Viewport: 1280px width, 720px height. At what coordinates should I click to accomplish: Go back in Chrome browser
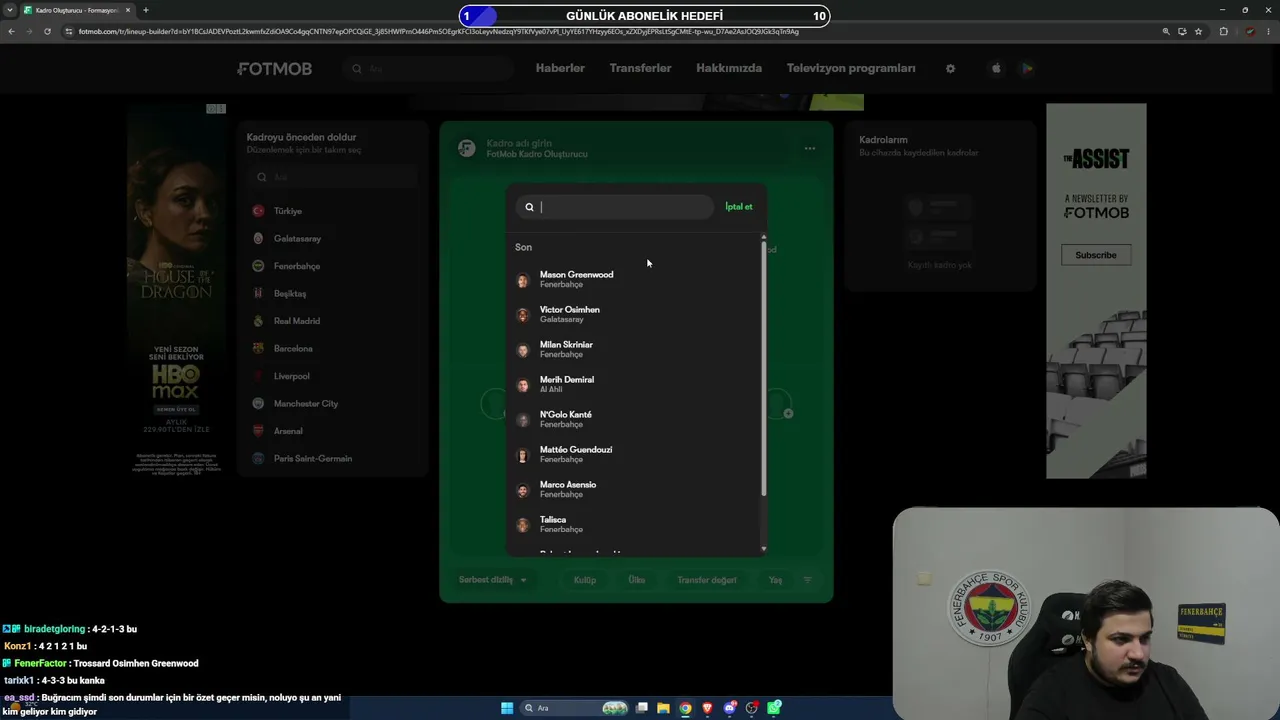coord(11,31)
